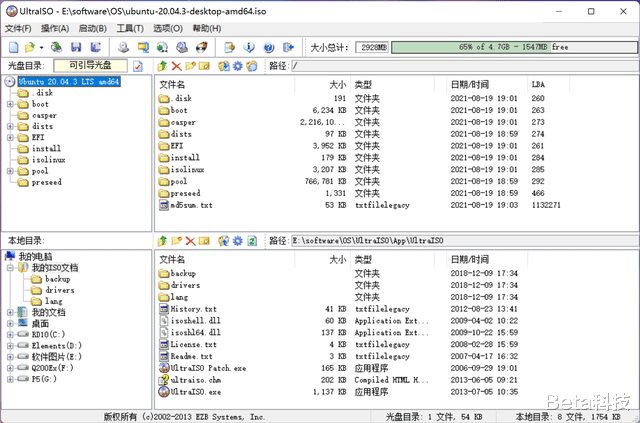The image size is (640, 423).
Task: Open the 帮助(H) menu
Action: point(207,28)
